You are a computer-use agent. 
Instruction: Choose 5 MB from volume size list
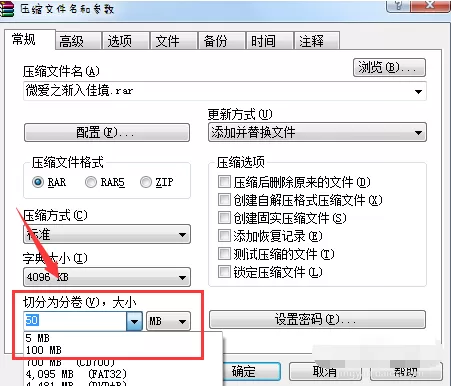123,338
